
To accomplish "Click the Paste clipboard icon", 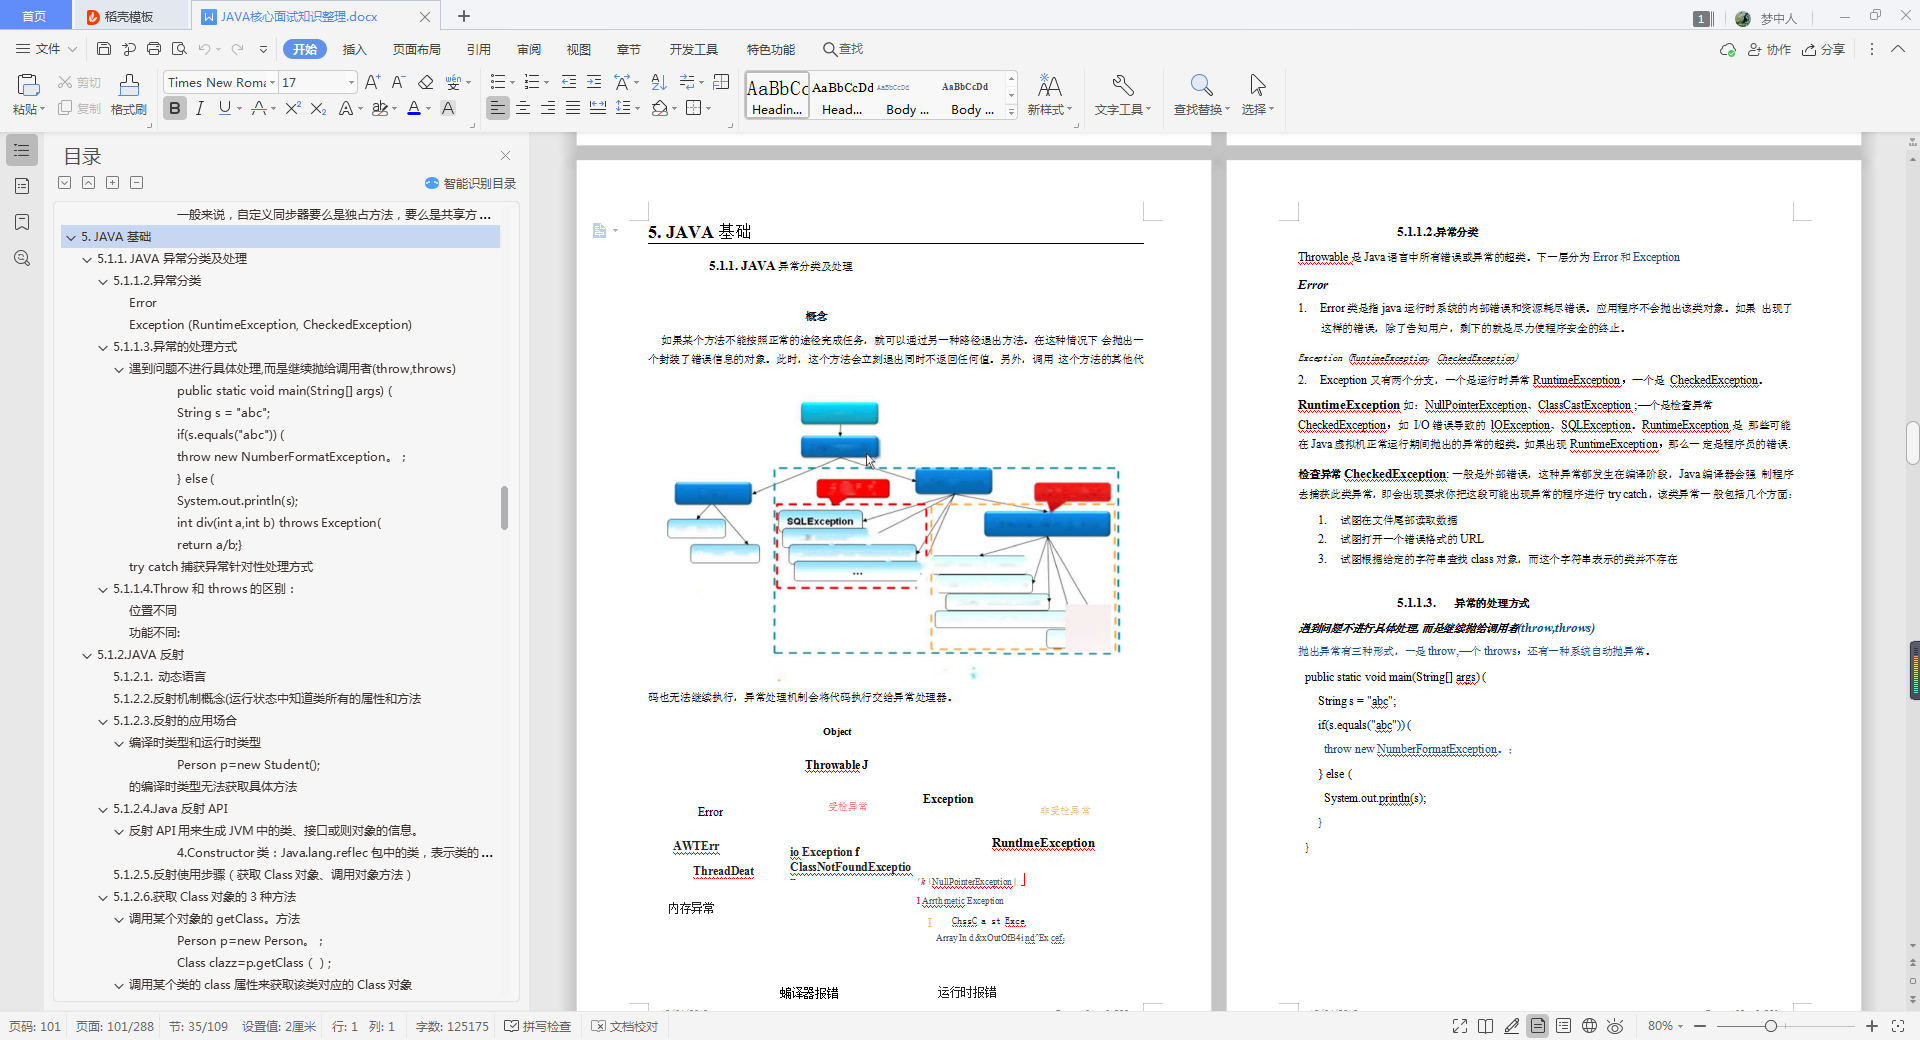I will [28, 86].
